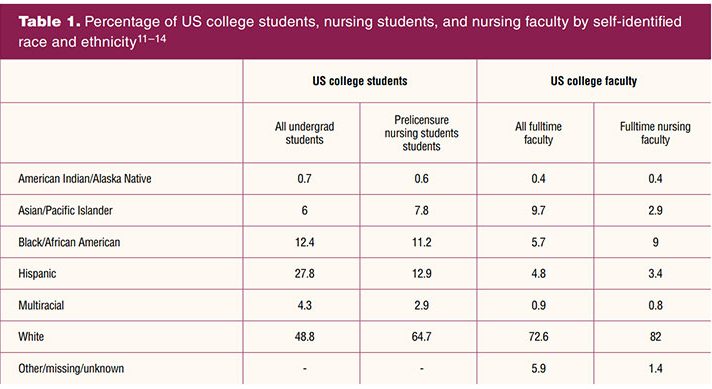The width and height of the screenshot is (712, 389).
Task: Click the 82 White nursing faculty value
Action: 655,337
